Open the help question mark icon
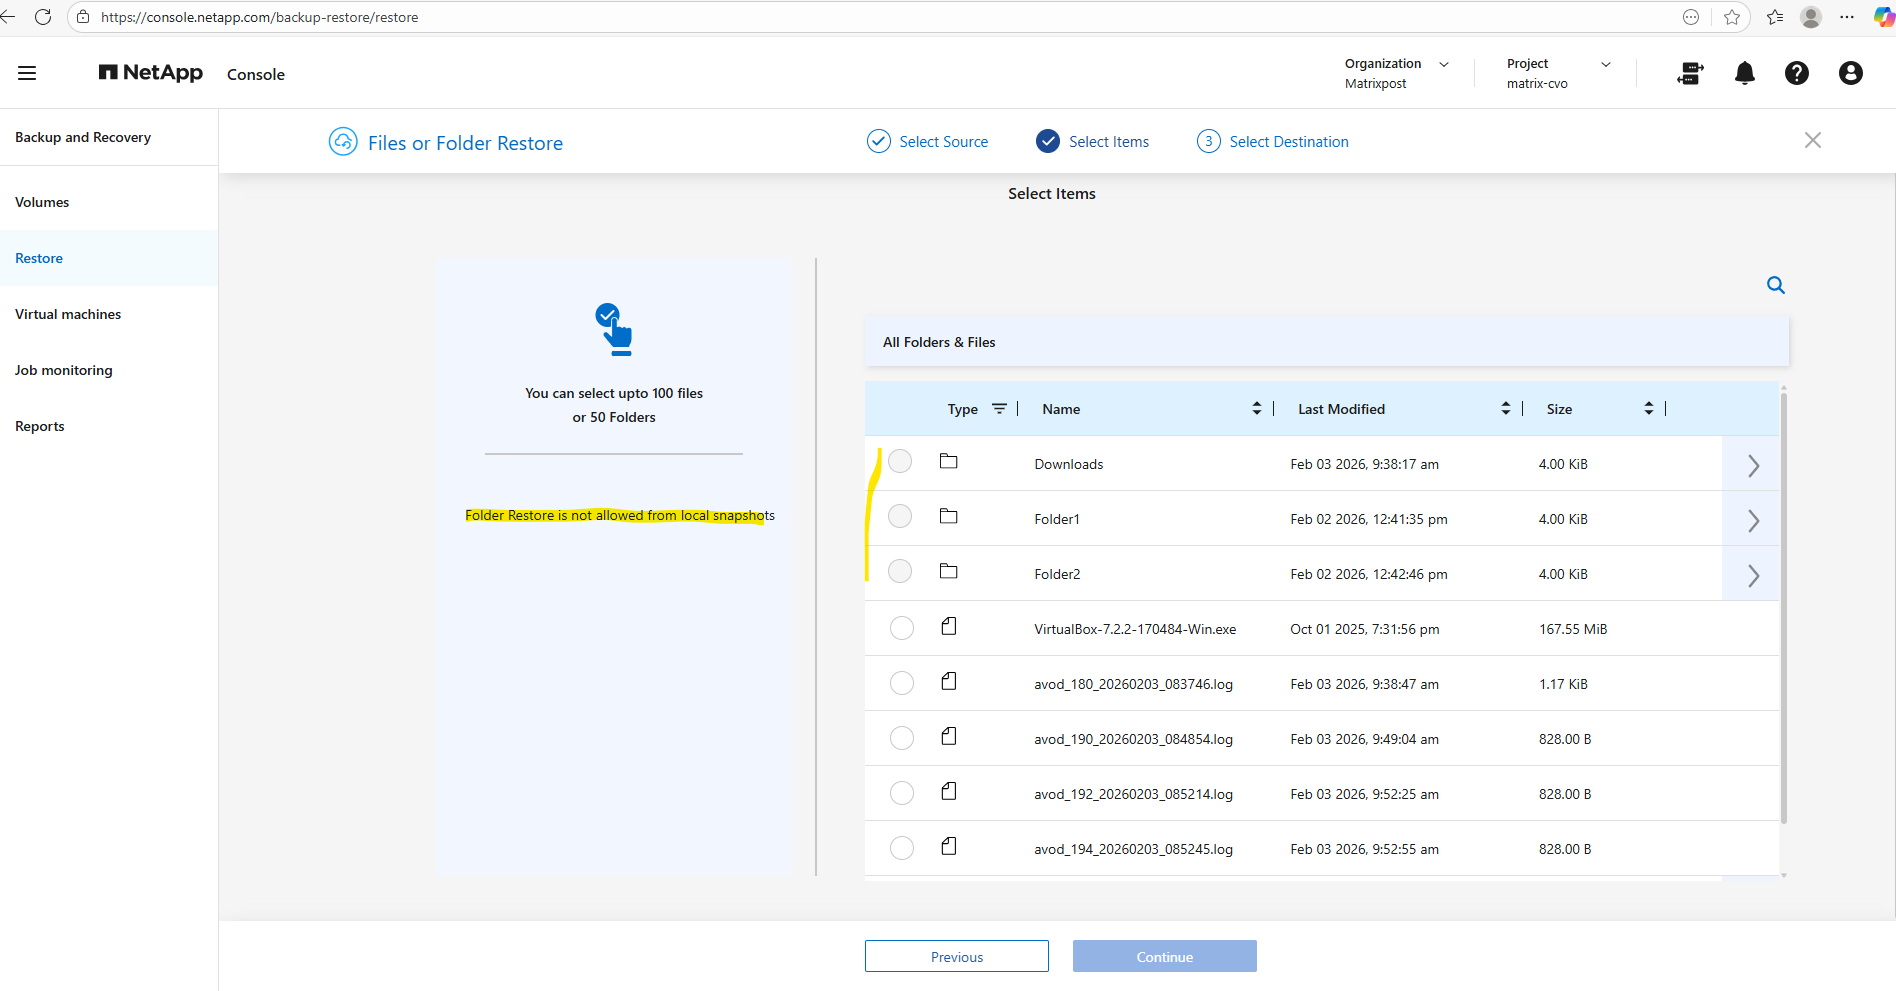The image size is (1896, 991). click(x=1796, y=73)
